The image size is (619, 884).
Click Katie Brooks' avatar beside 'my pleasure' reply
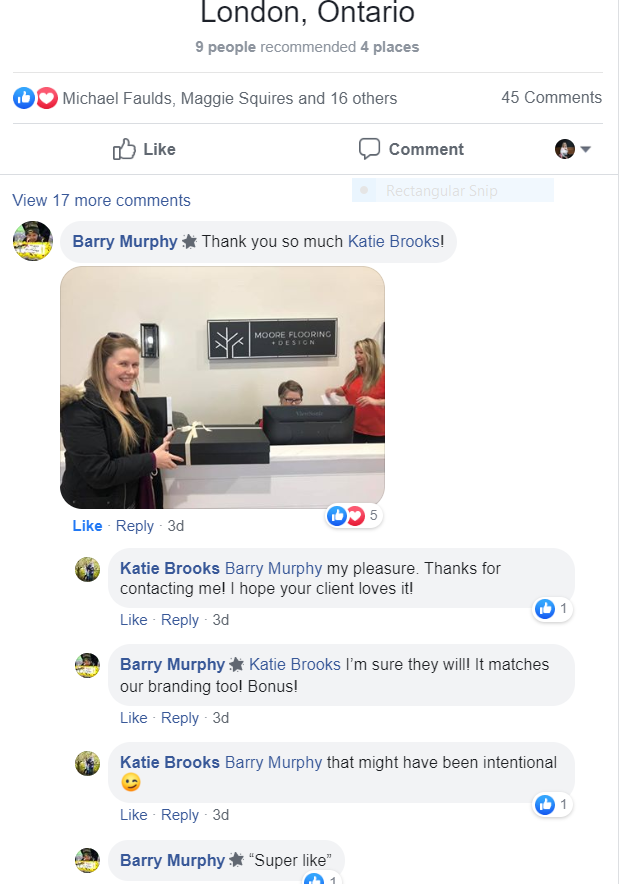pos(87,569)
